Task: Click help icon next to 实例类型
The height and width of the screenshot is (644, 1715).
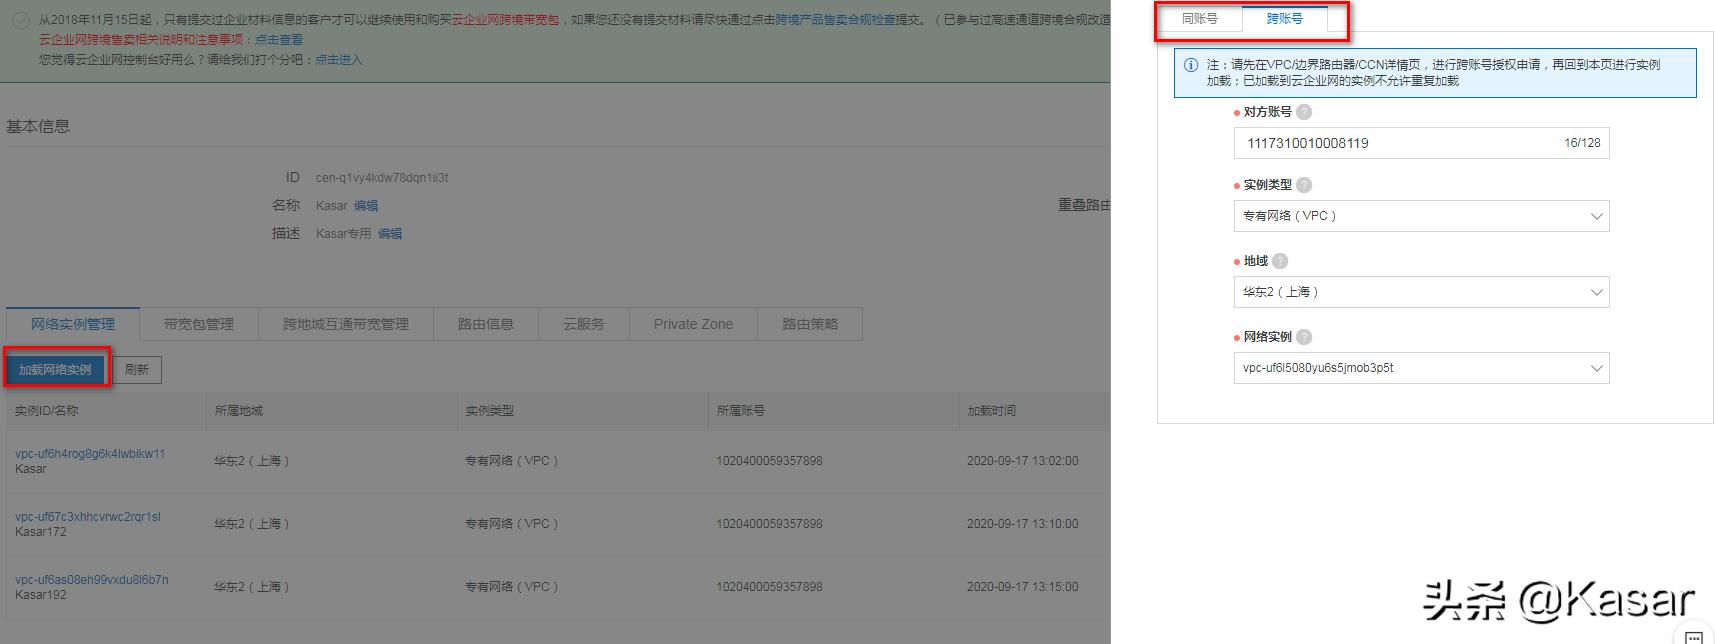Action: [x=1304, y=185]
